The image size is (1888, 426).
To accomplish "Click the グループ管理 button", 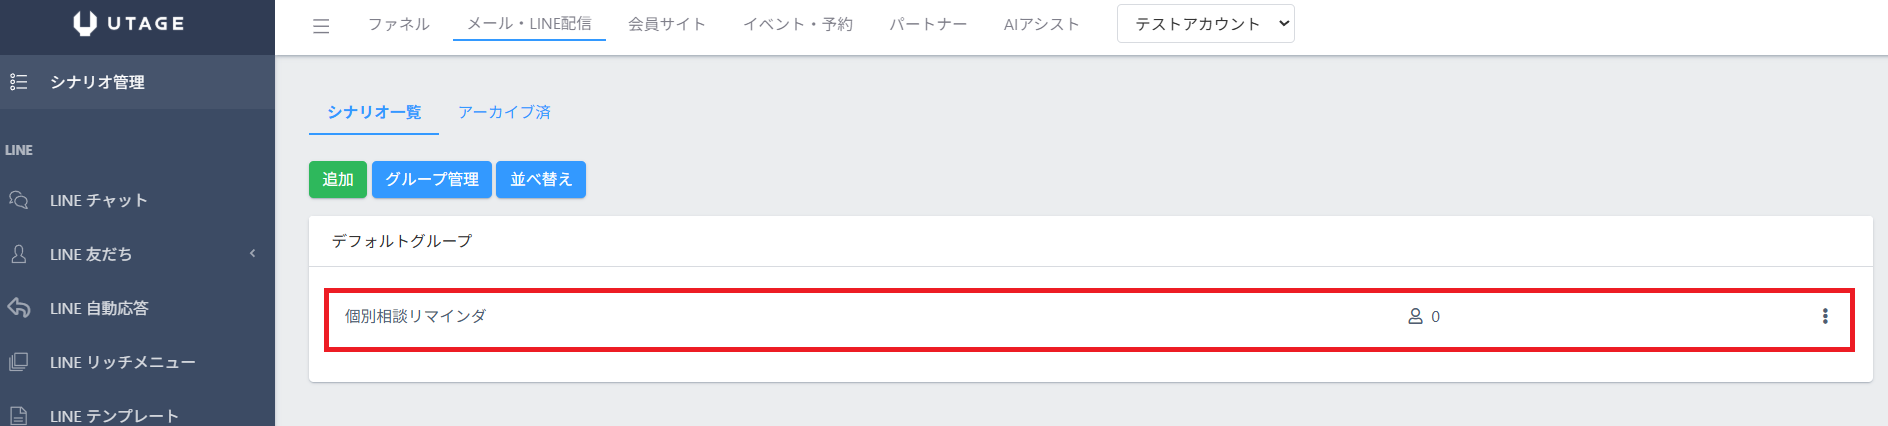I will [x=432, y=179].
